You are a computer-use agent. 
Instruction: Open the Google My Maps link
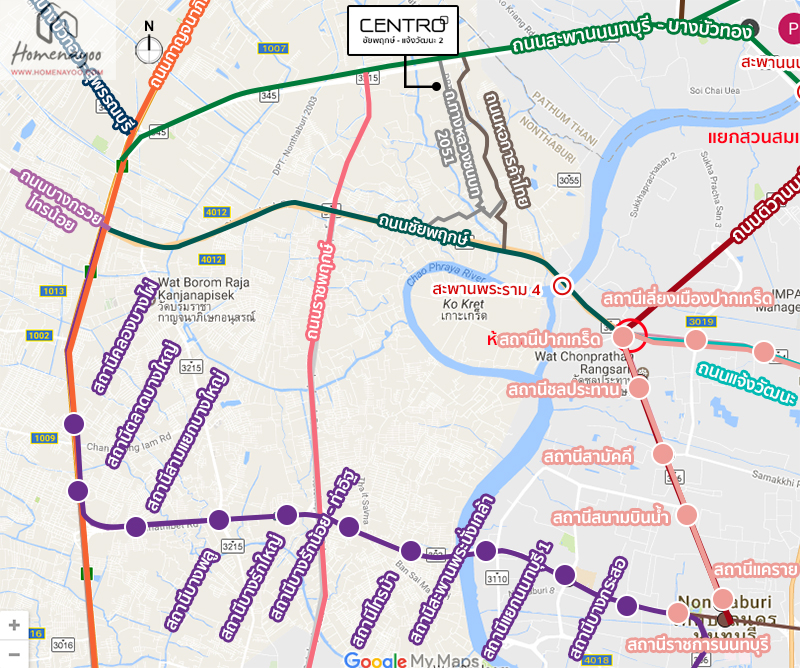point(412,660)
